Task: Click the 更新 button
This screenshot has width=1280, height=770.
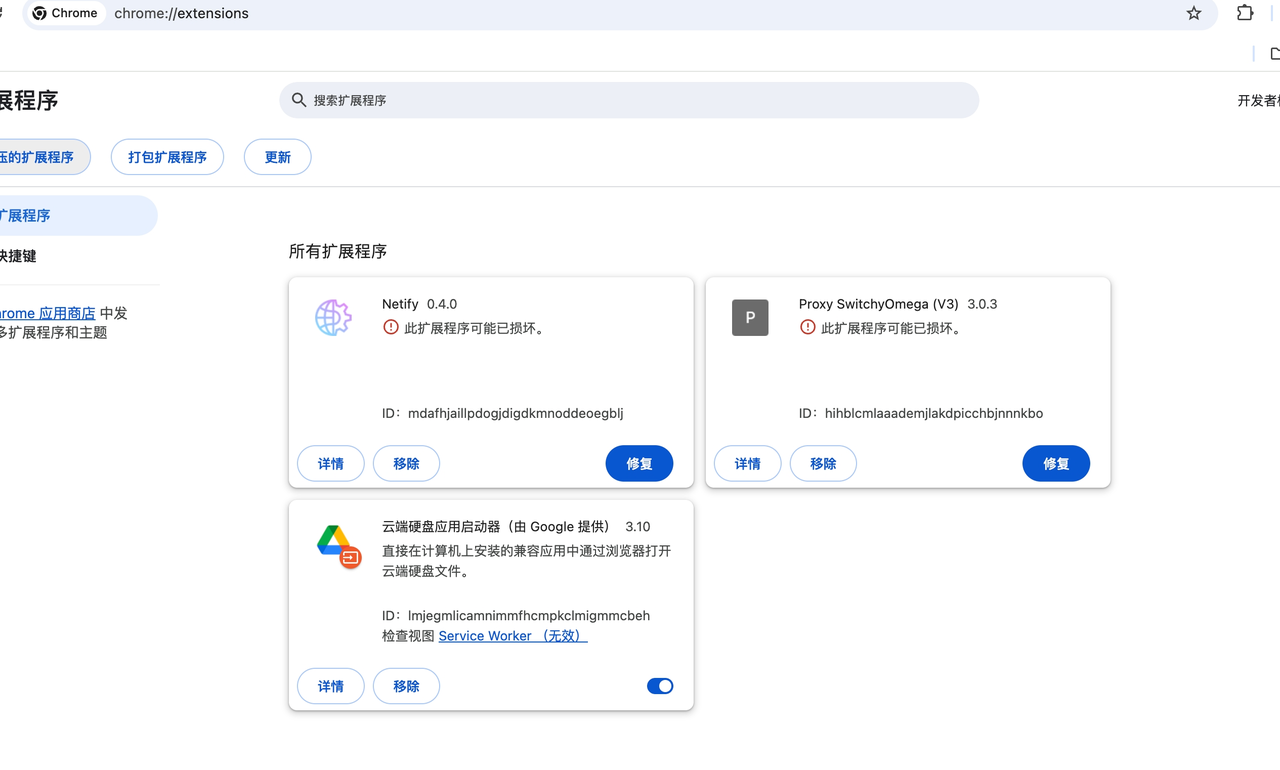Action: click(277, 157)
